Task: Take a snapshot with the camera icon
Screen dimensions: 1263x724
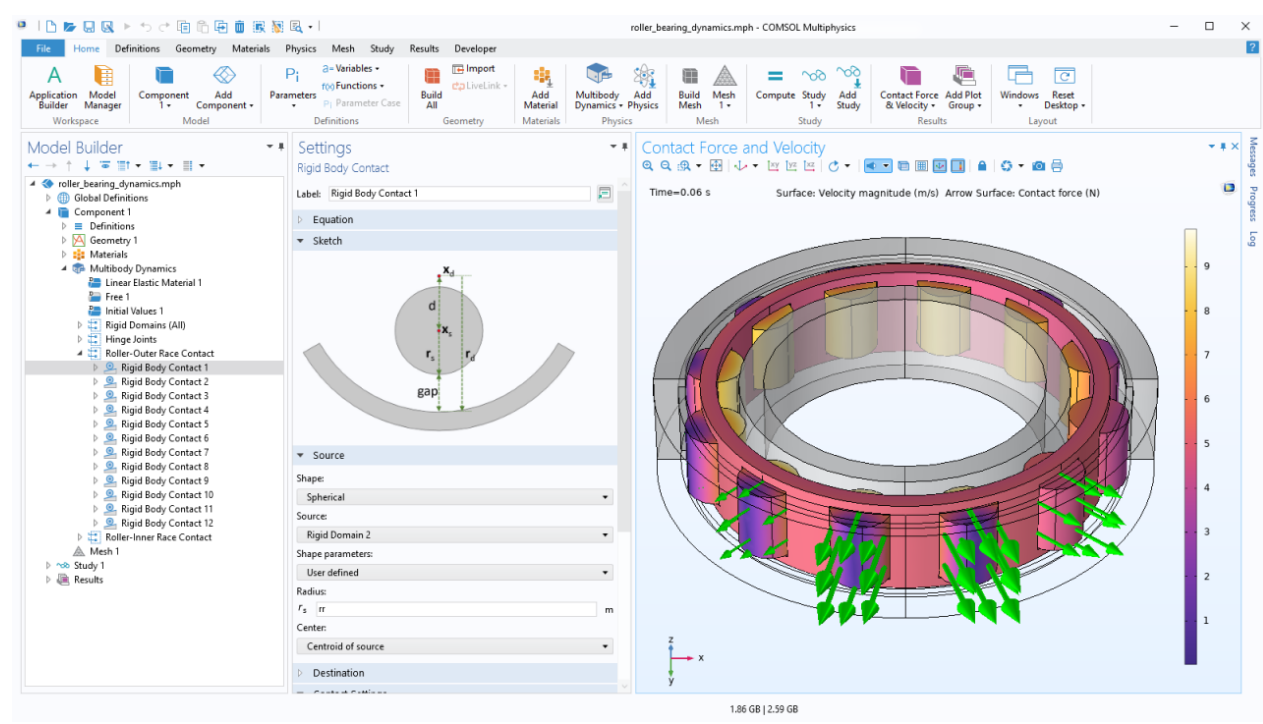Action: coord(1039,166)
